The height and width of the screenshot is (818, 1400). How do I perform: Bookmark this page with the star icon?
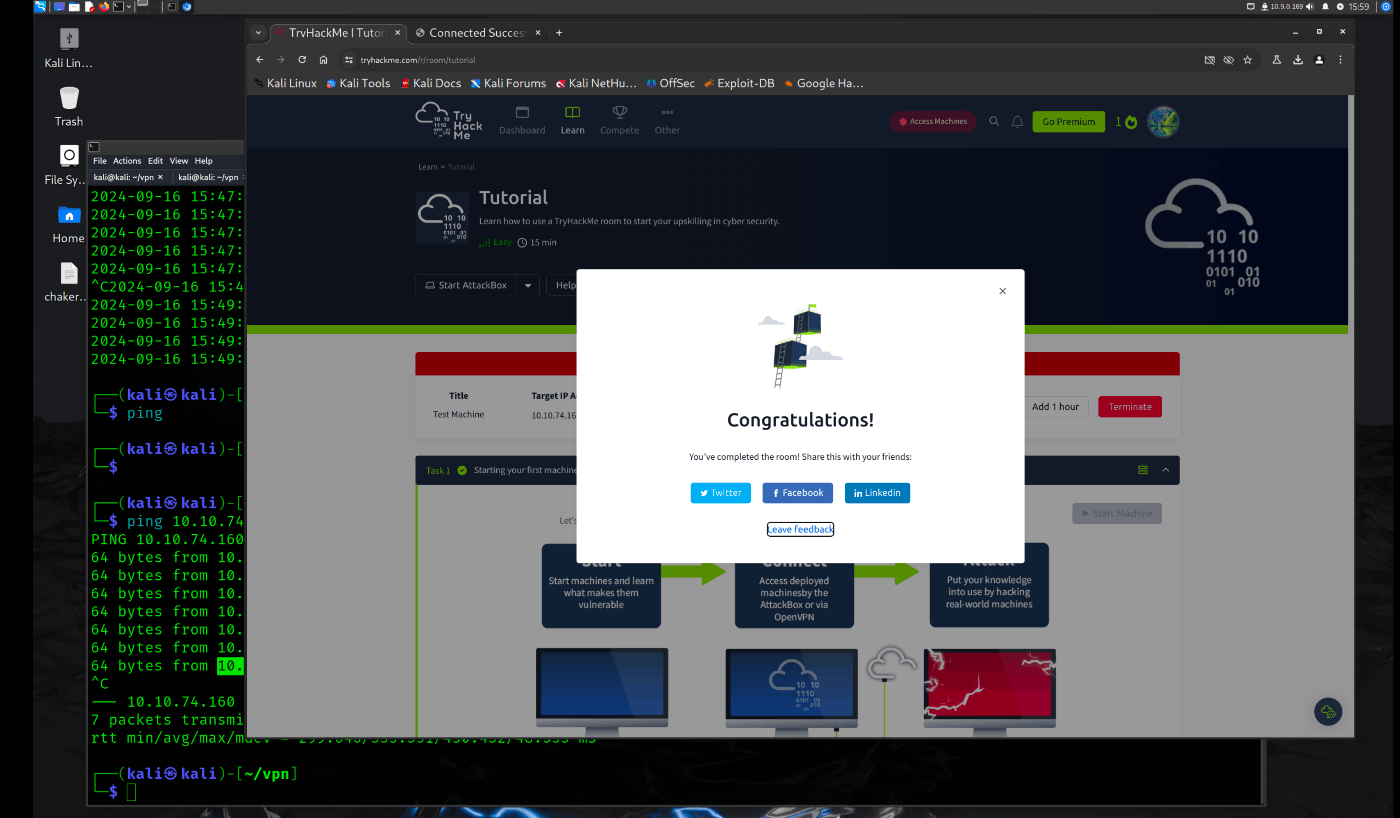click(x=1247, y=60)
